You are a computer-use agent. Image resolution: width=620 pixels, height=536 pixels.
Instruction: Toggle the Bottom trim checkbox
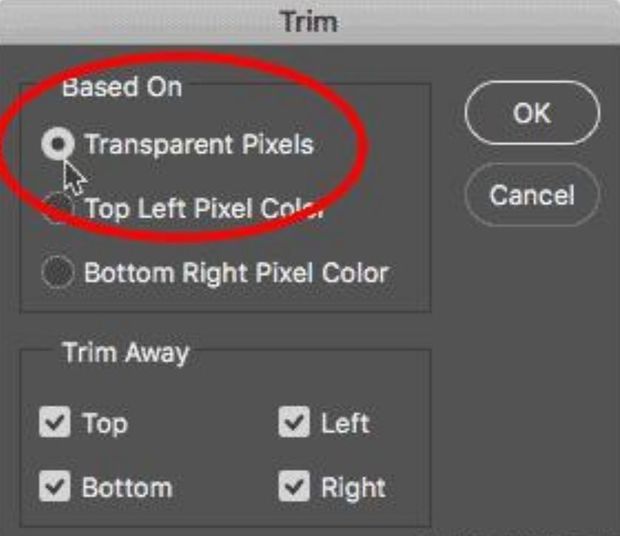pos(54,488)
